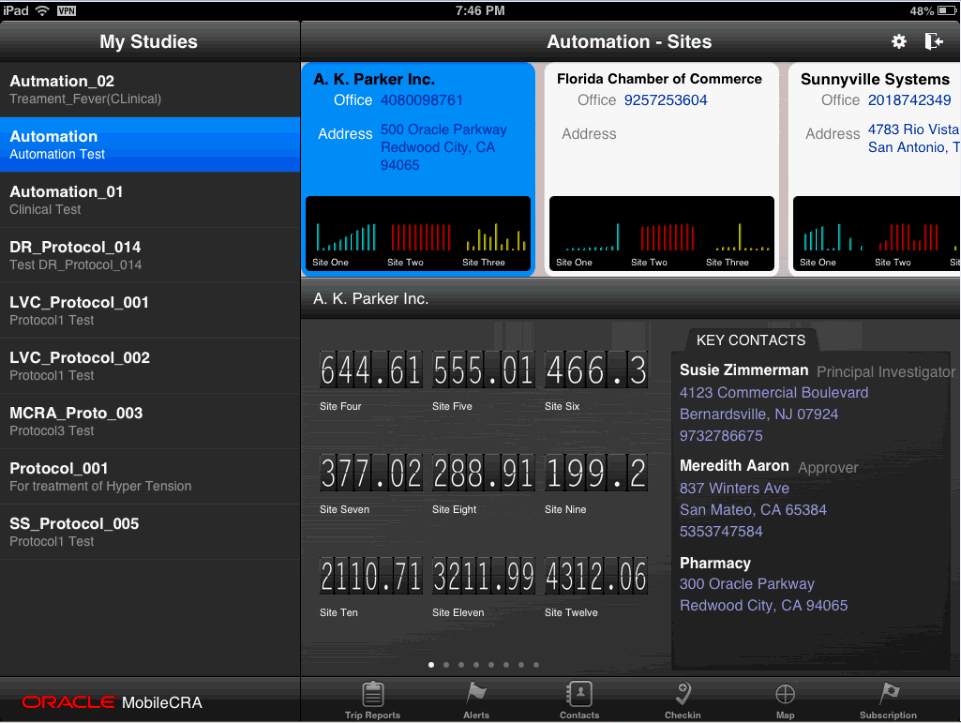Tap Site Five counter 555.01
The width and height of the screenshot is (961, 723).
(483, 370)
